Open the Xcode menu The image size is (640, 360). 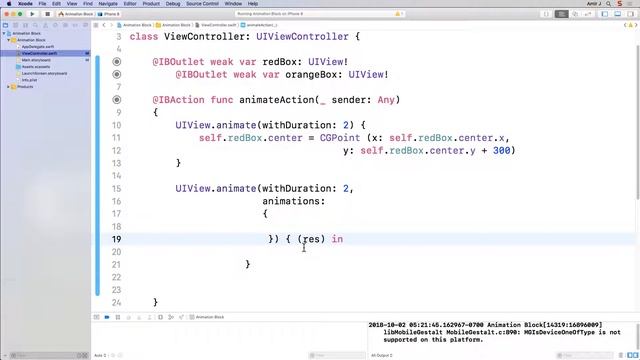click(25, 4)
